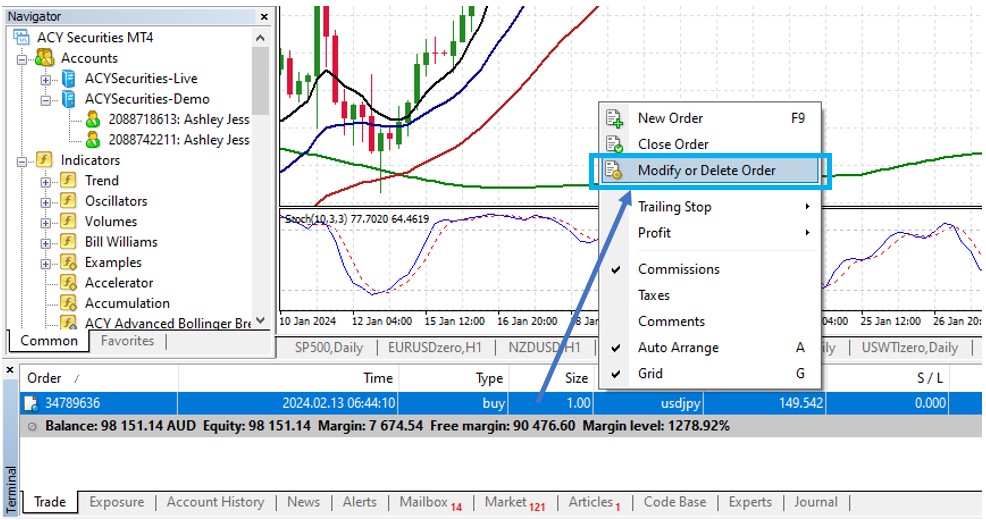Select Modify or Delete Order
The height and width of the screenshot is (520, 986).
pyautogui.click(x=706, y=170)
